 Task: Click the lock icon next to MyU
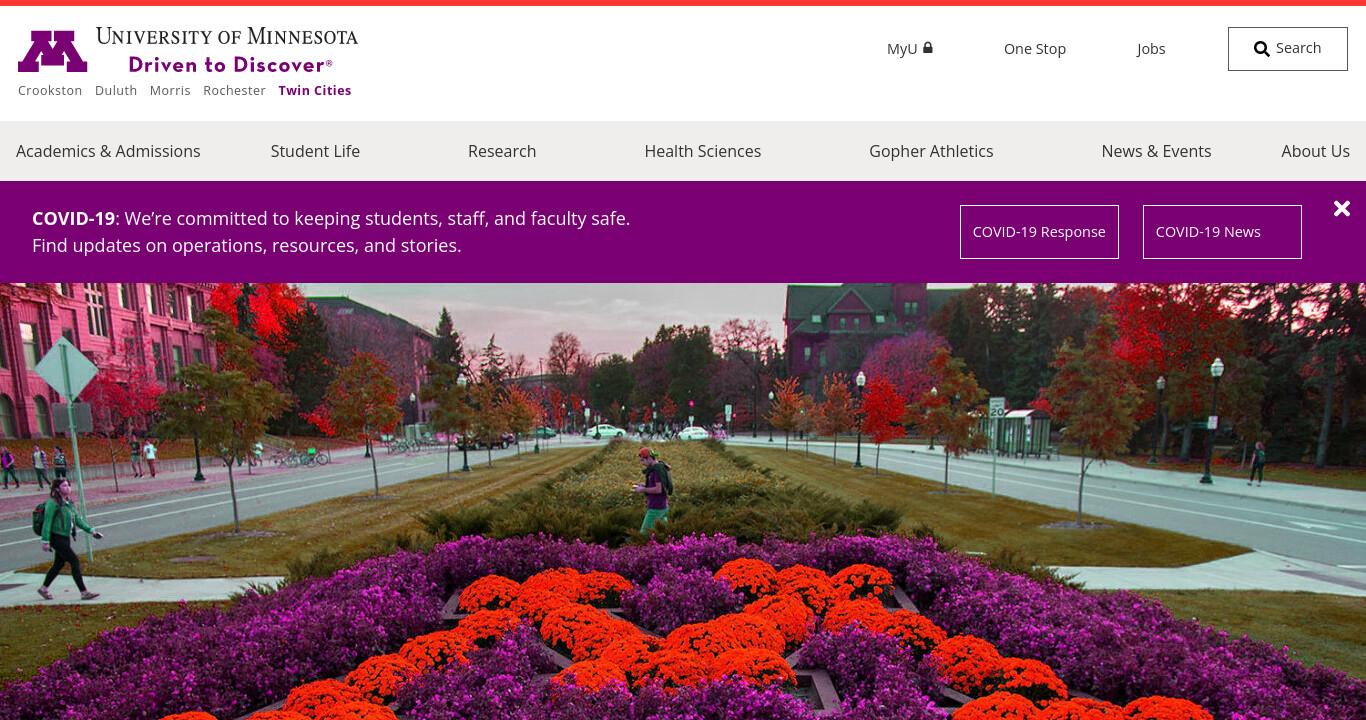coord(928,47)
